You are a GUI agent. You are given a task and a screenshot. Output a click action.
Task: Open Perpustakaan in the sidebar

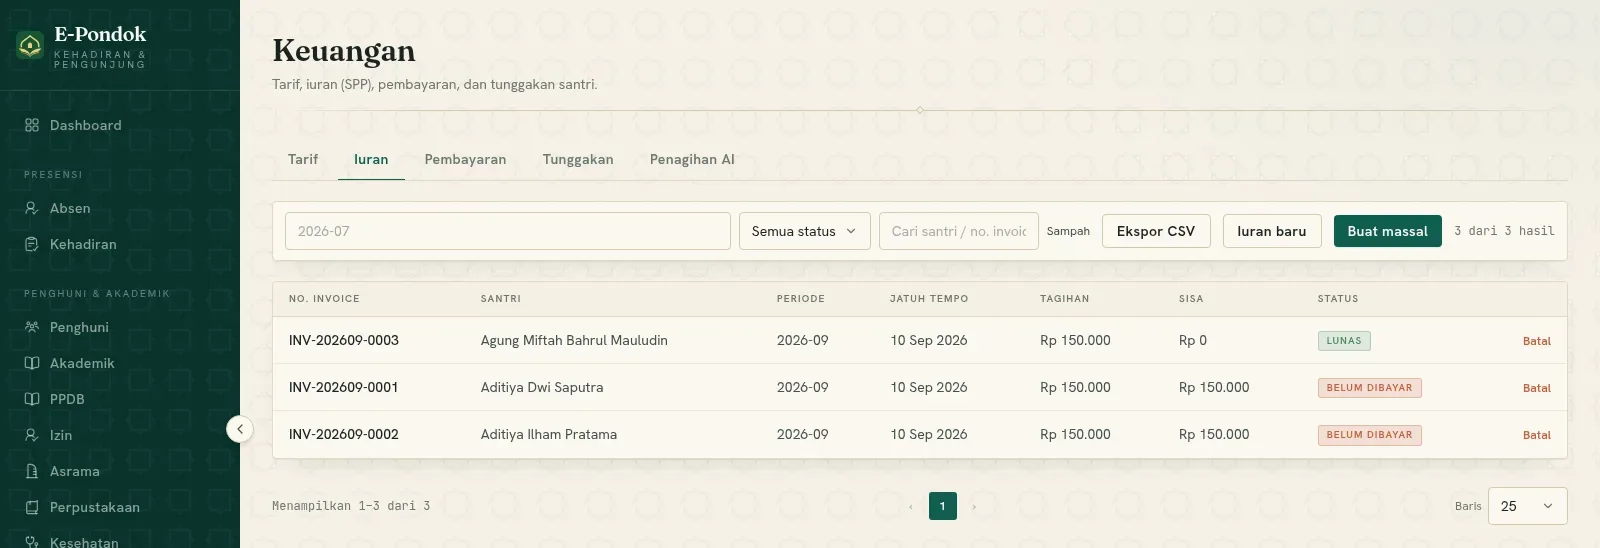(95, 507)
